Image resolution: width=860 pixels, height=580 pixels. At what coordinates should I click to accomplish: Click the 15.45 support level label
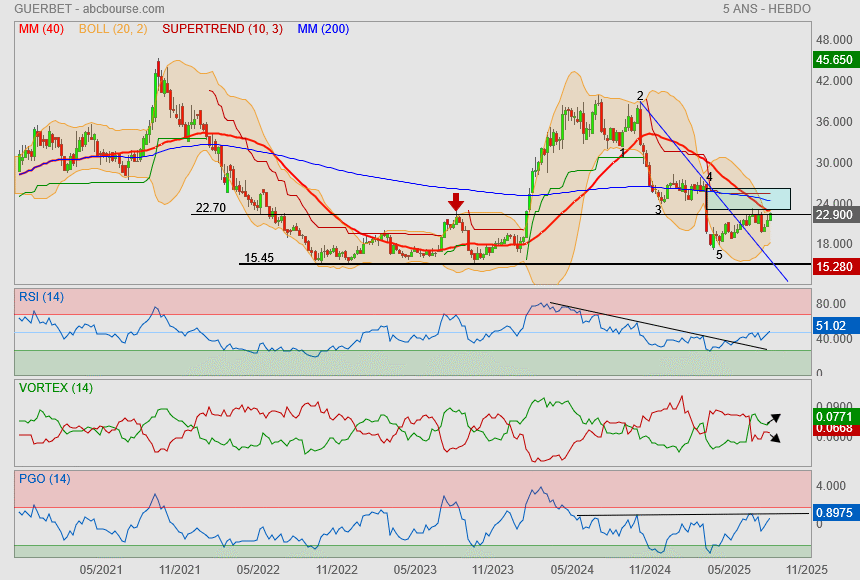click(x=258, y=258)
